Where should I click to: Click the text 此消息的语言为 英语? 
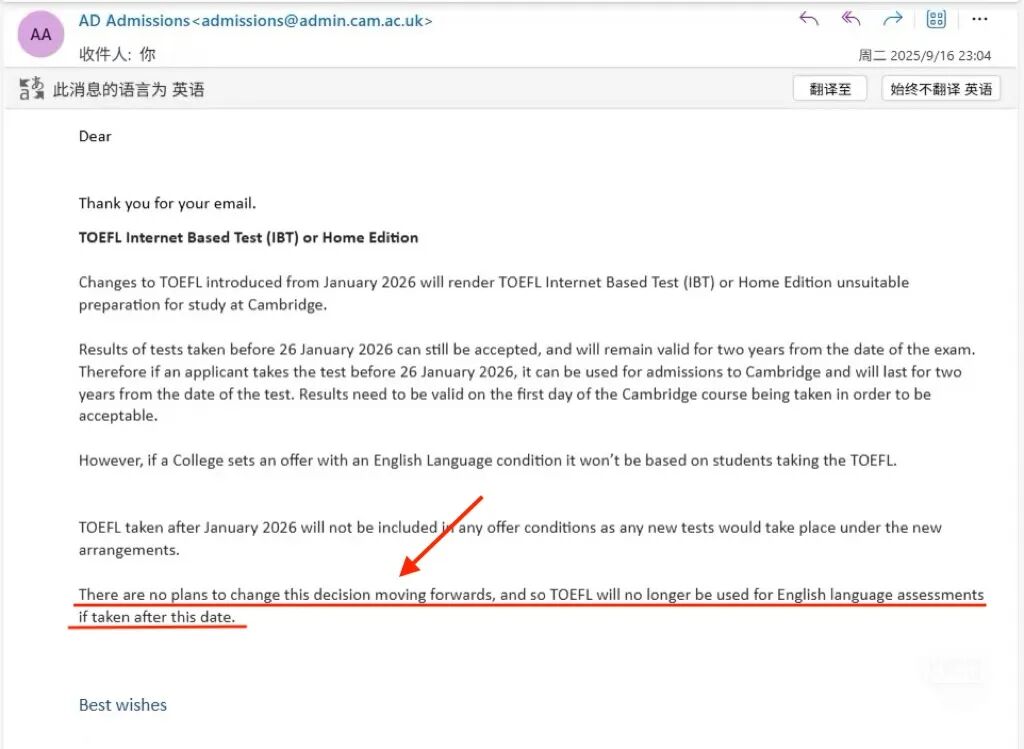click(x=129, y=89)
